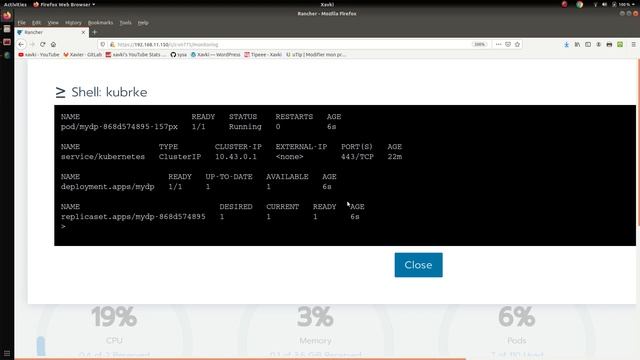
Task: Open uTip Modifier mon pr... bookmark
Action: [x=316, y=54]
